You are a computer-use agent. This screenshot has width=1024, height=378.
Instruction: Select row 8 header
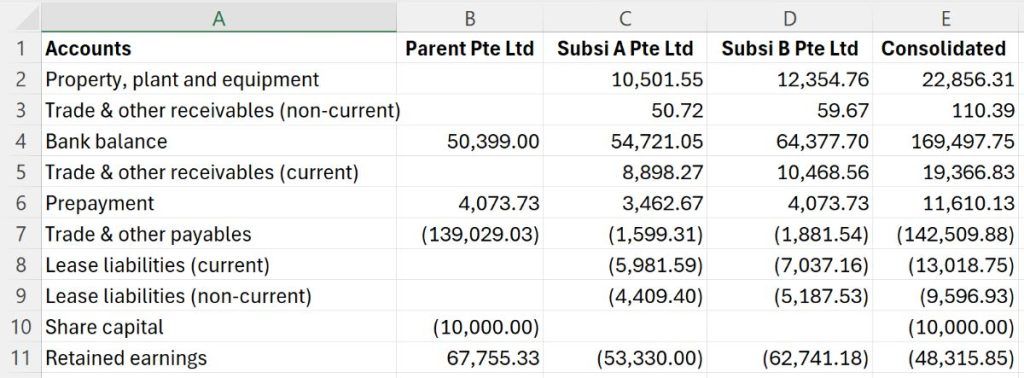tap(21, 265)
